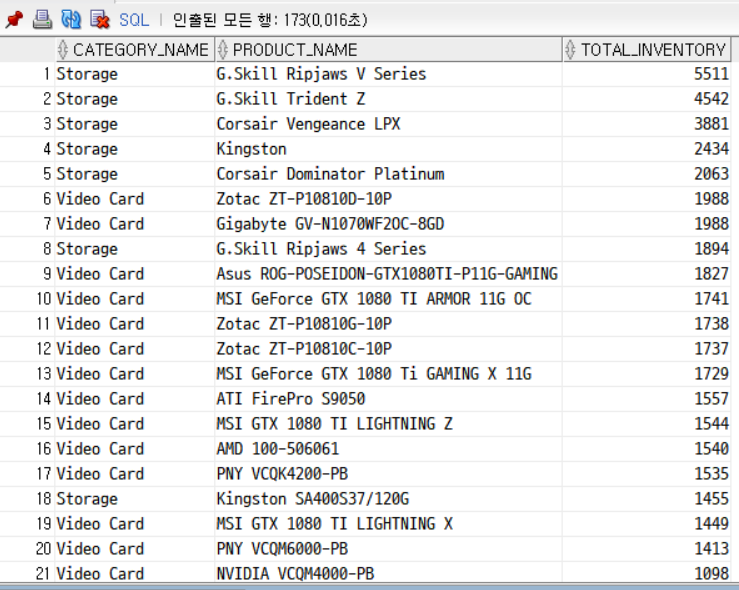Click inventory value 1540
This screenshot has height=590, width=739.
pos(711,449)
